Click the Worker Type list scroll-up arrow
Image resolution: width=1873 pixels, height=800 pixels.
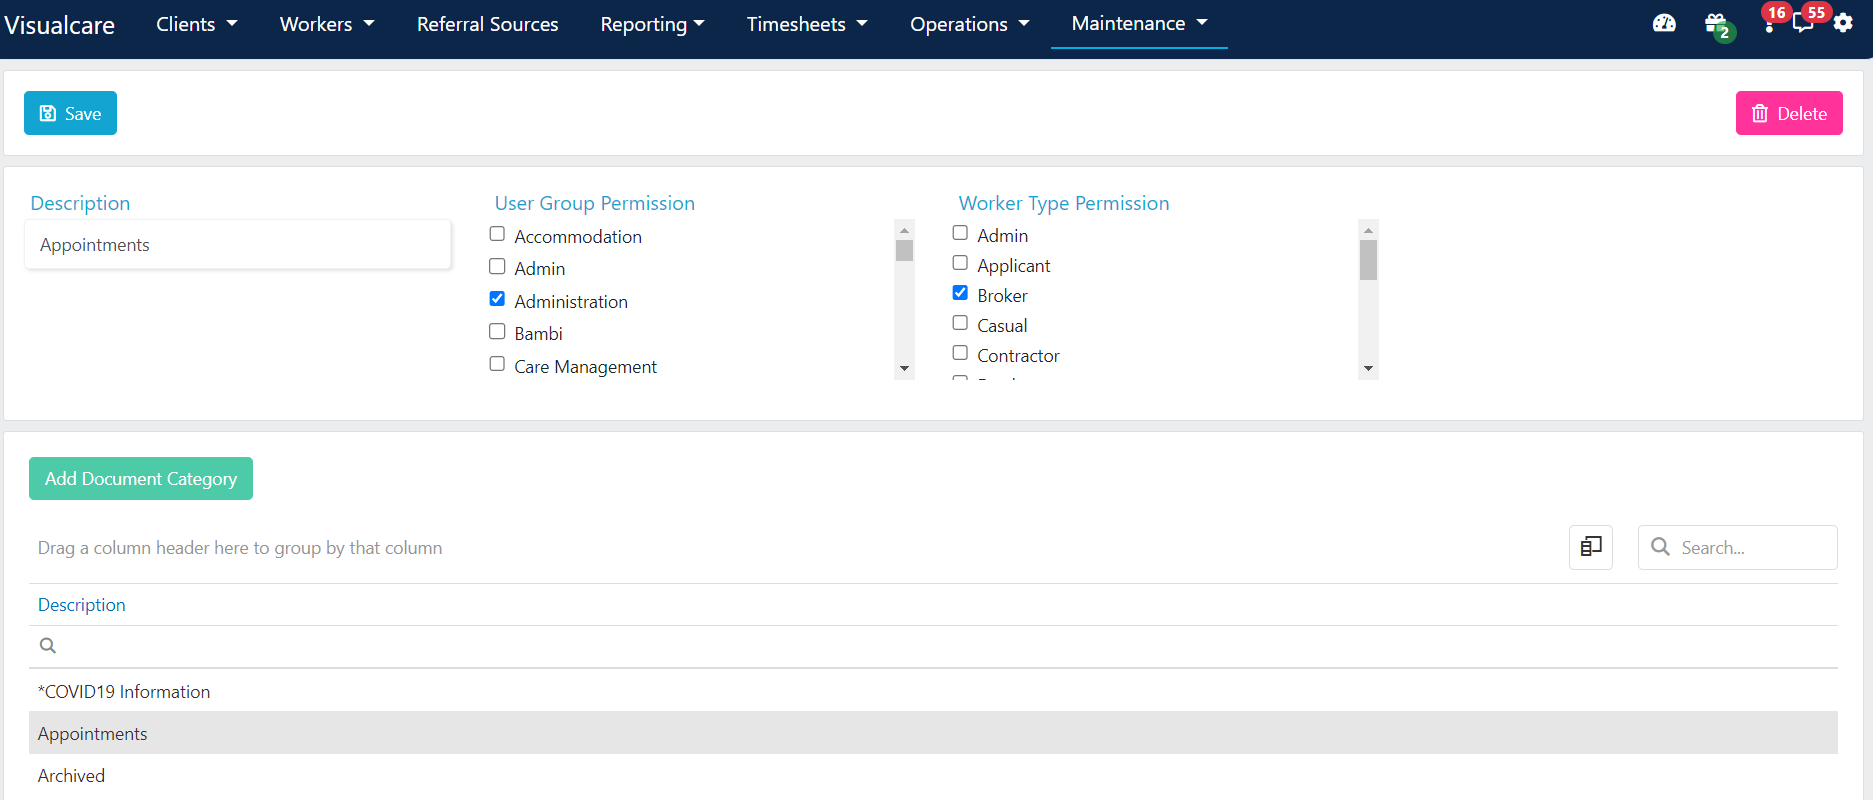click(1369, 230)
